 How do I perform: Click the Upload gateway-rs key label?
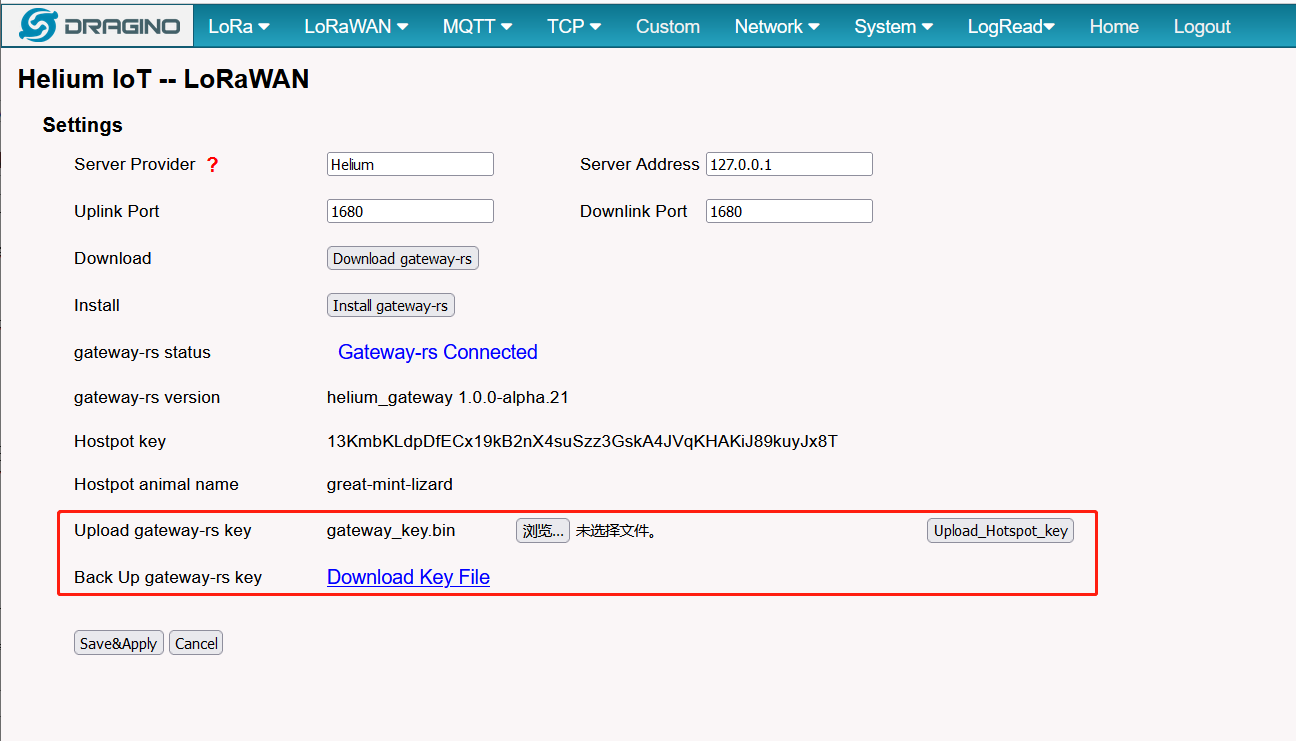pos(163,530)
